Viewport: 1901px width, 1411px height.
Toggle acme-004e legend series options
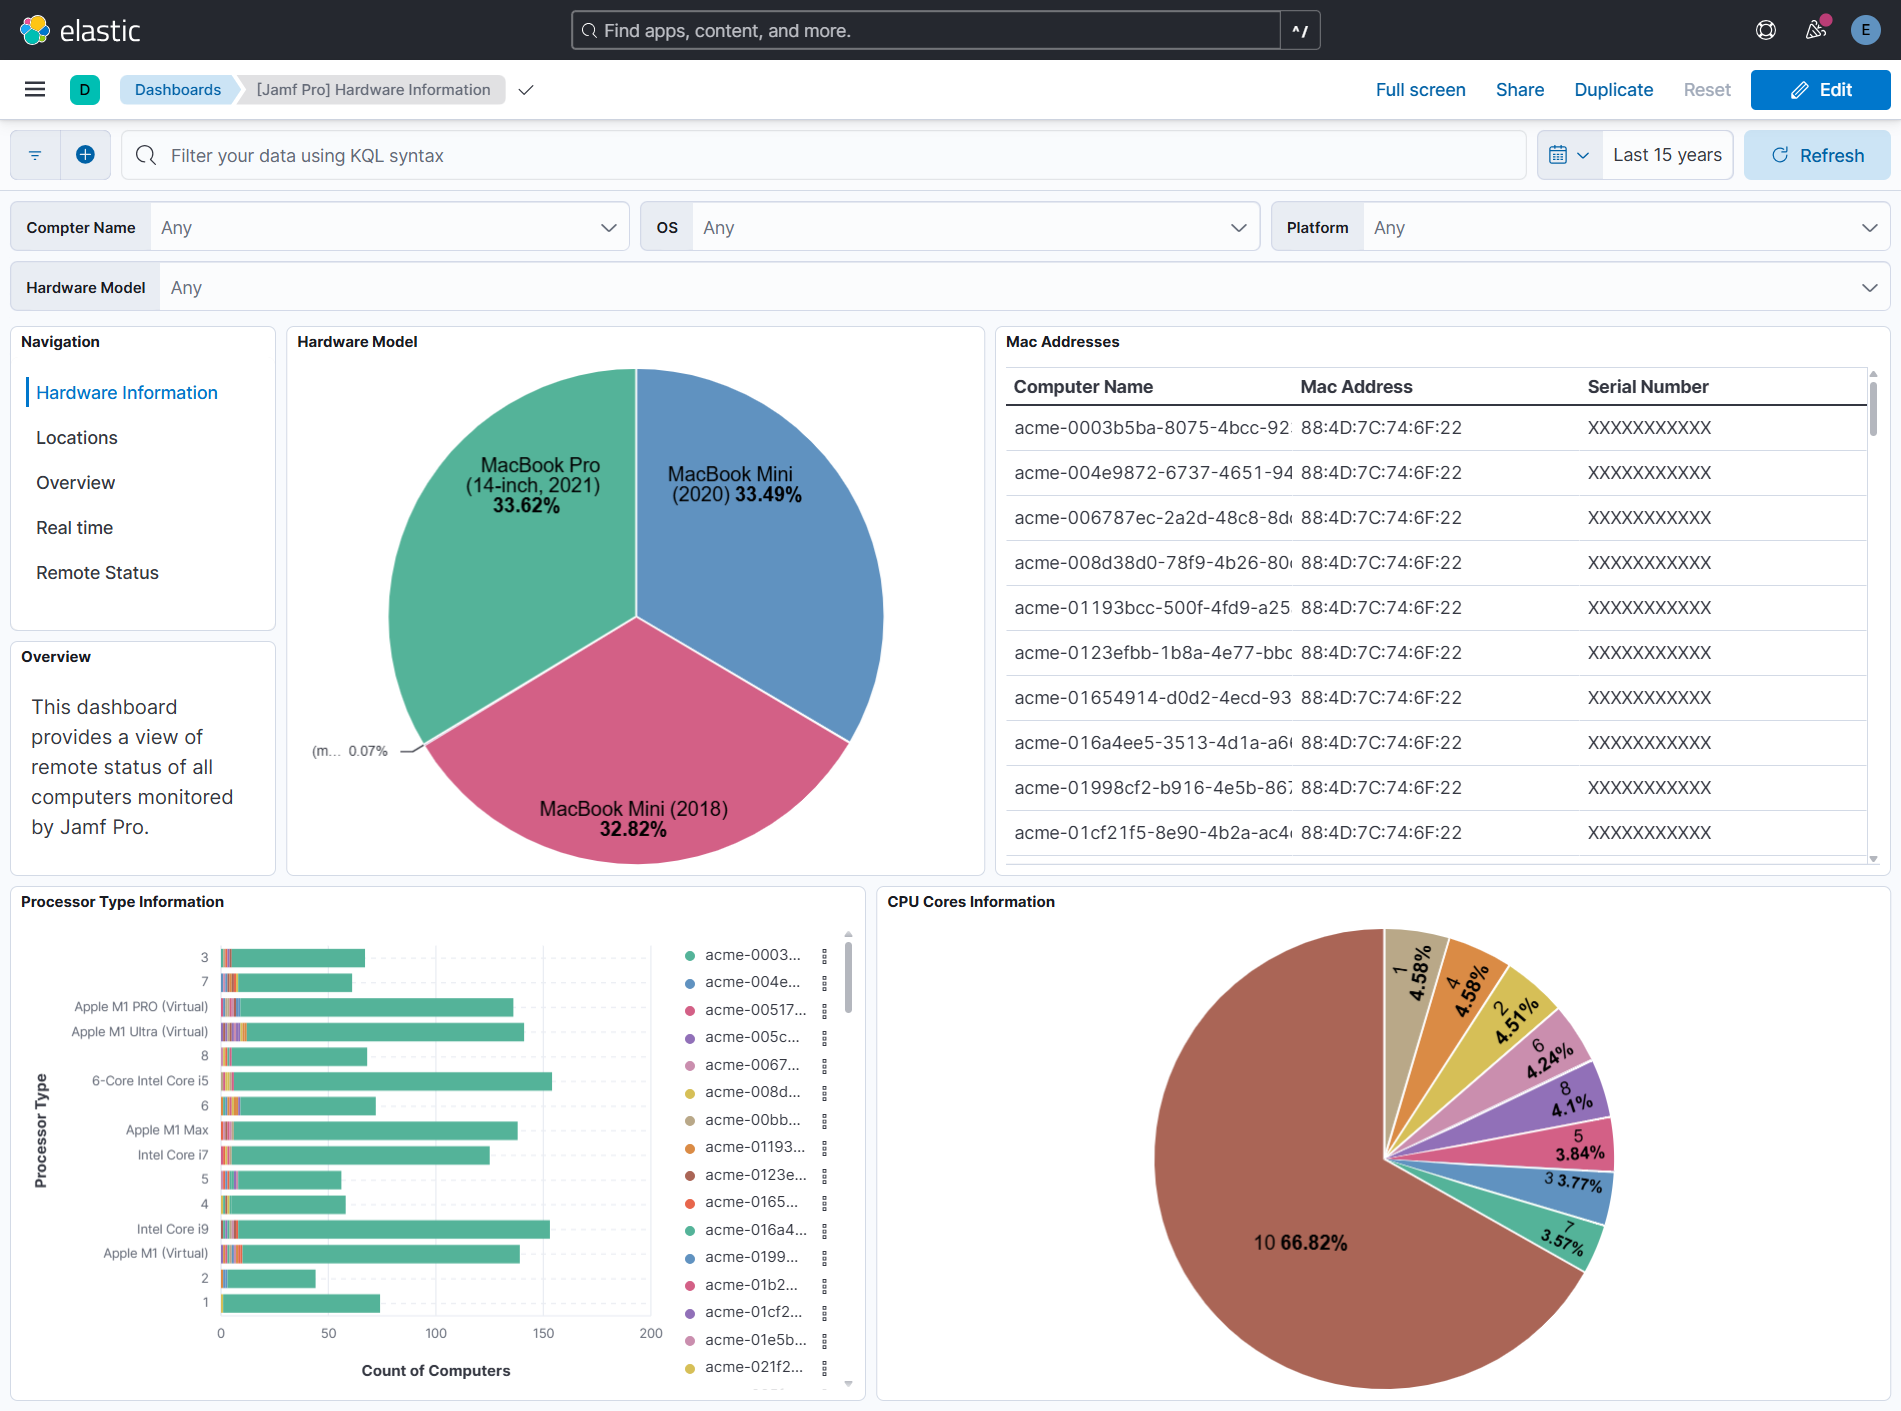point(824,983)
